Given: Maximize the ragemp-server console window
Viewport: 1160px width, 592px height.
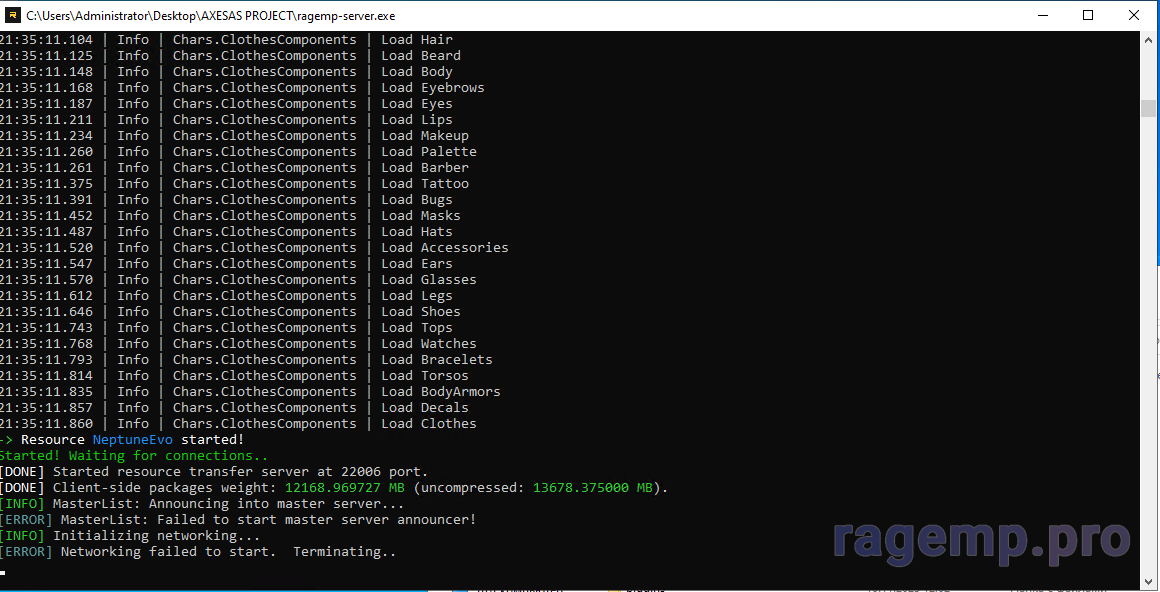Looking at the screenshot, I should [1088, 15].
